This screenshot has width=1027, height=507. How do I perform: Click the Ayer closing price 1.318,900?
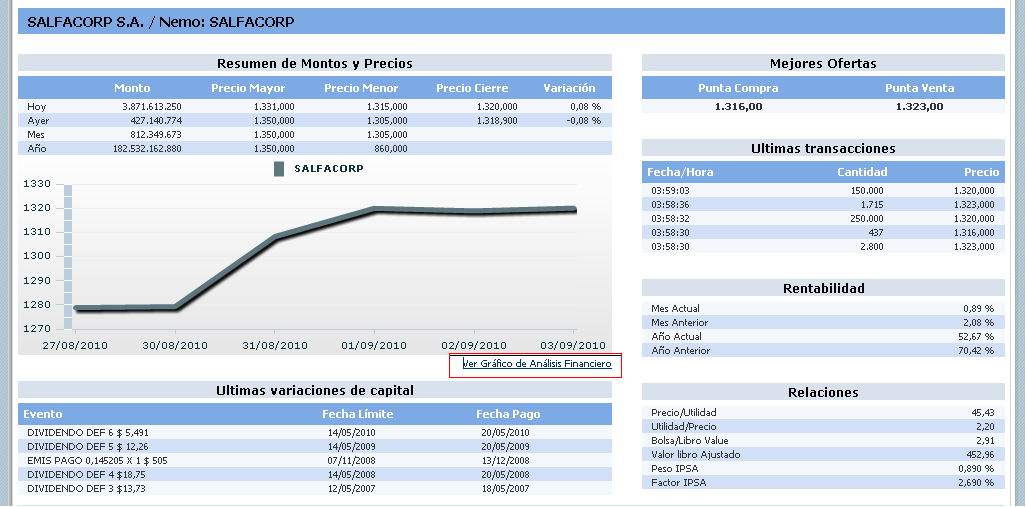tap(496, 121)
